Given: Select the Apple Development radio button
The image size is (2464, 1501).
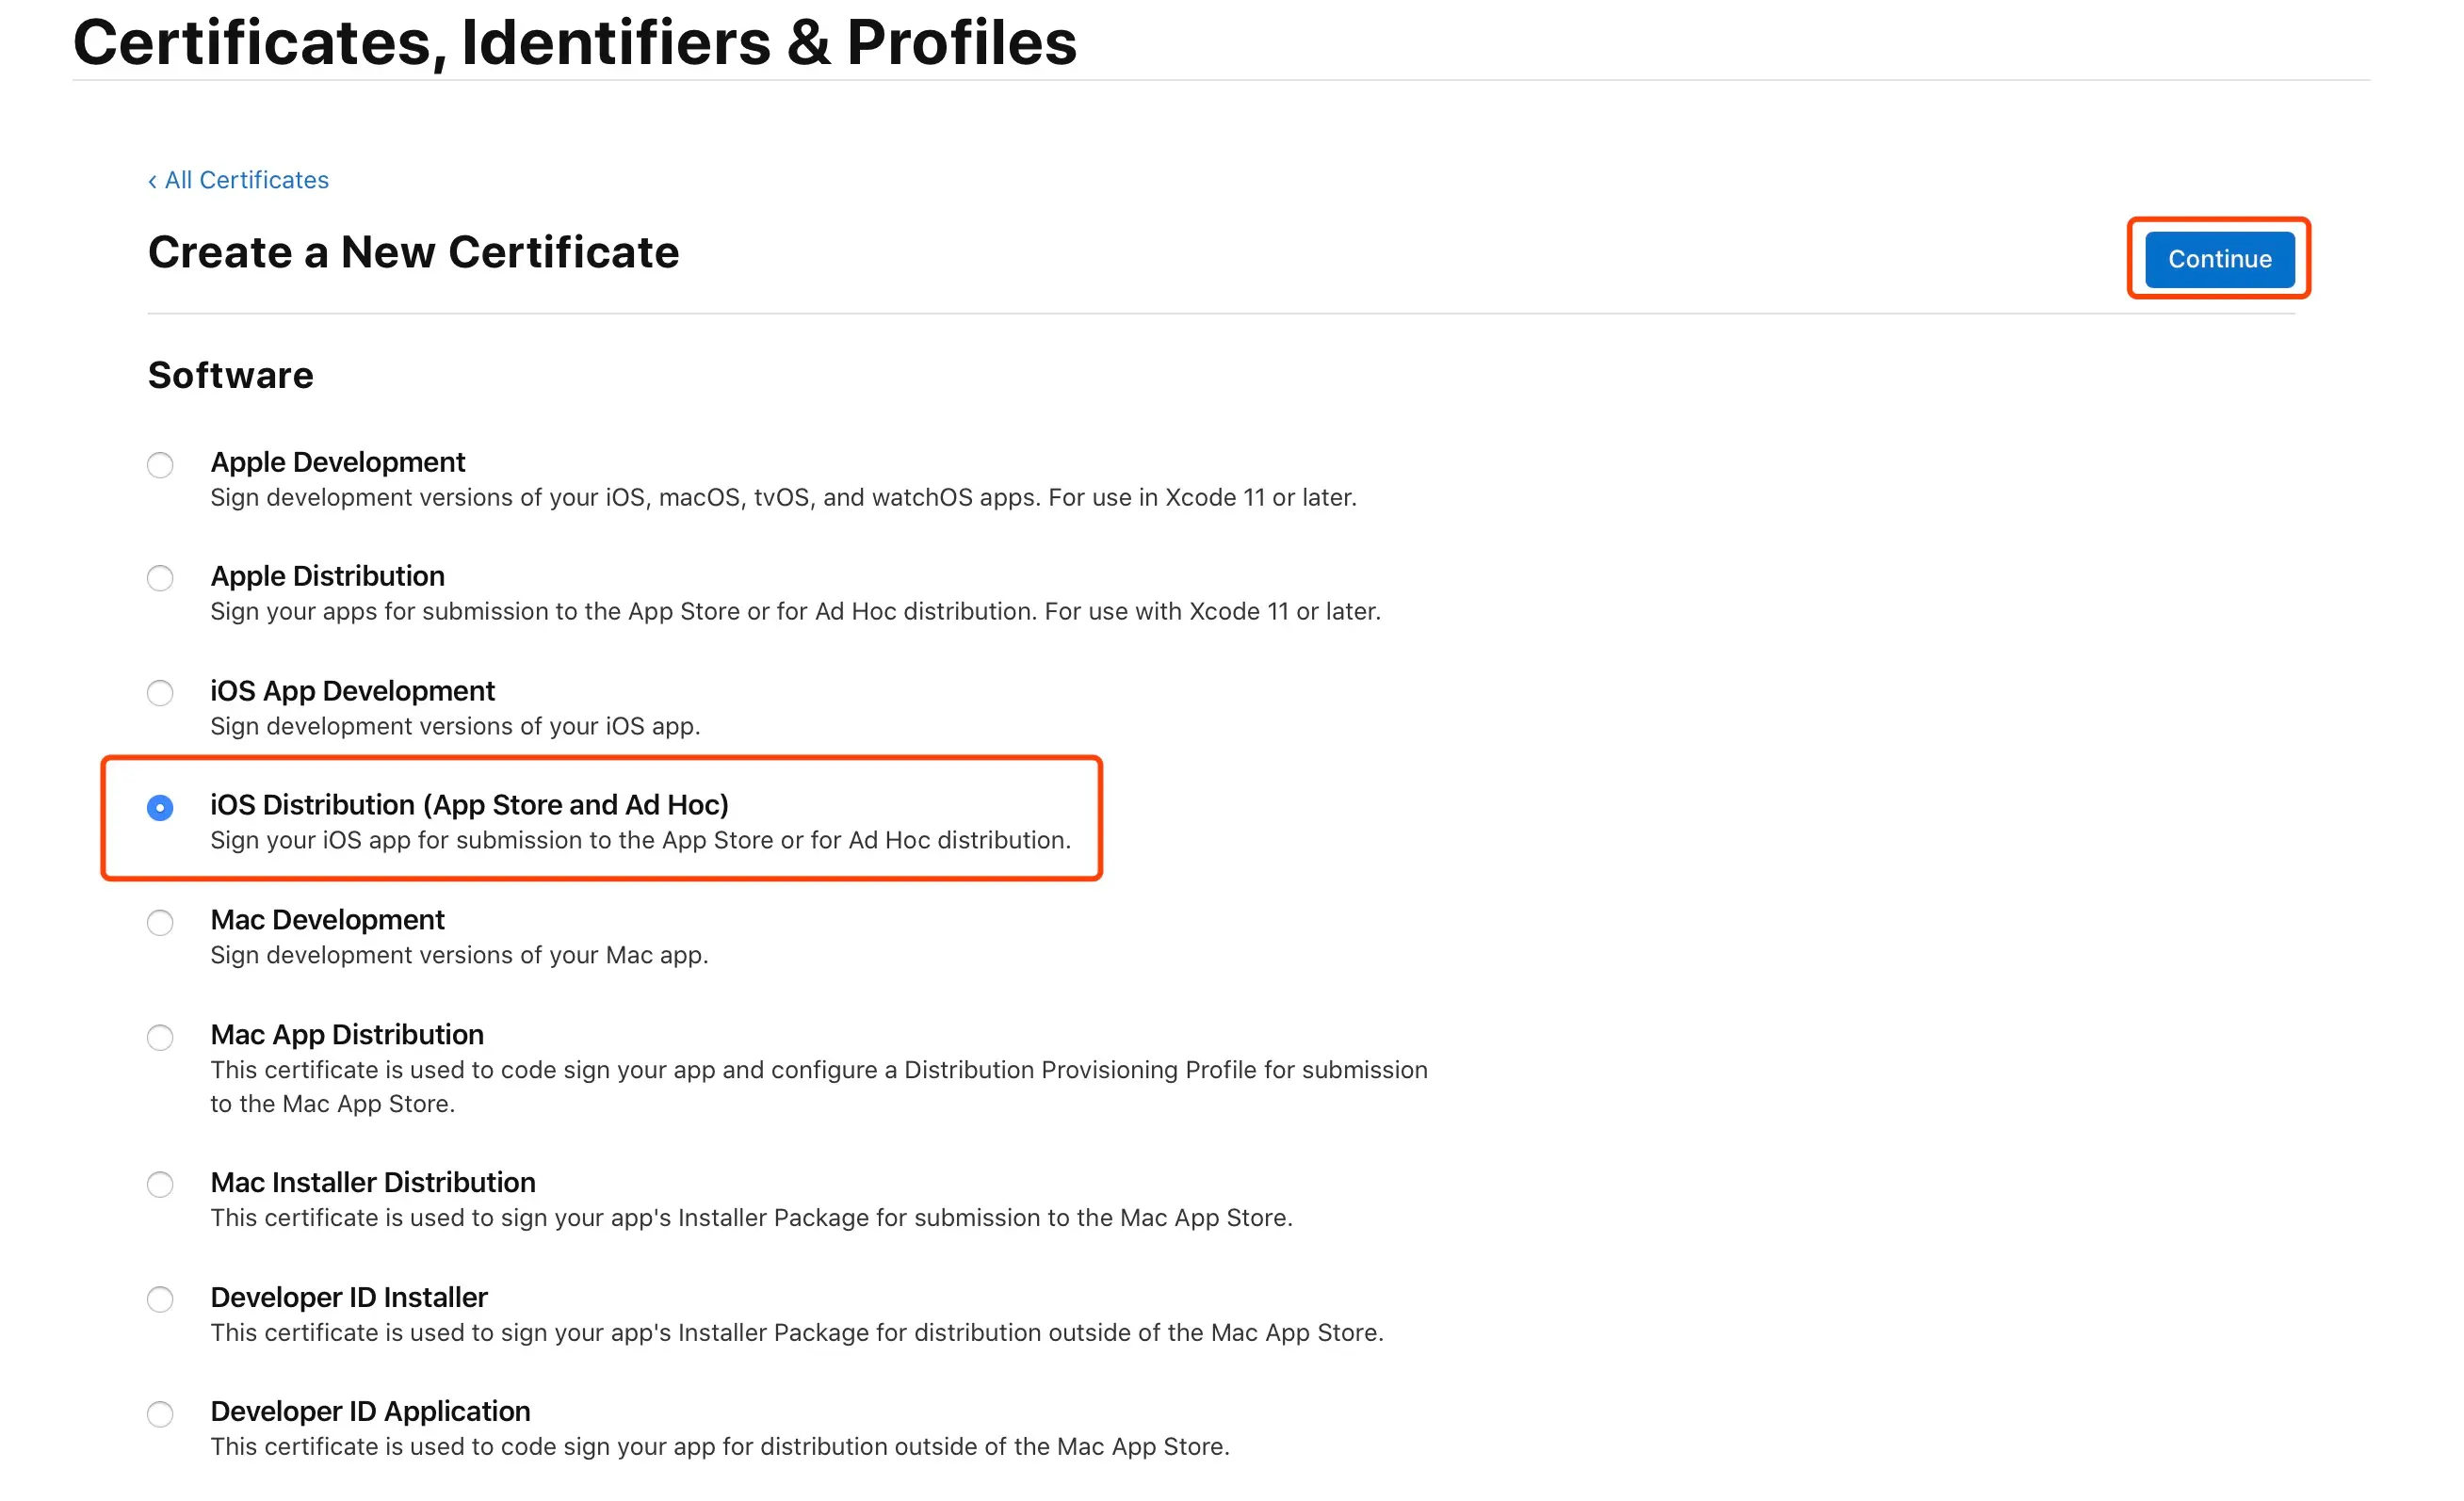Looking at the screenshot, I should click(160, 465).
